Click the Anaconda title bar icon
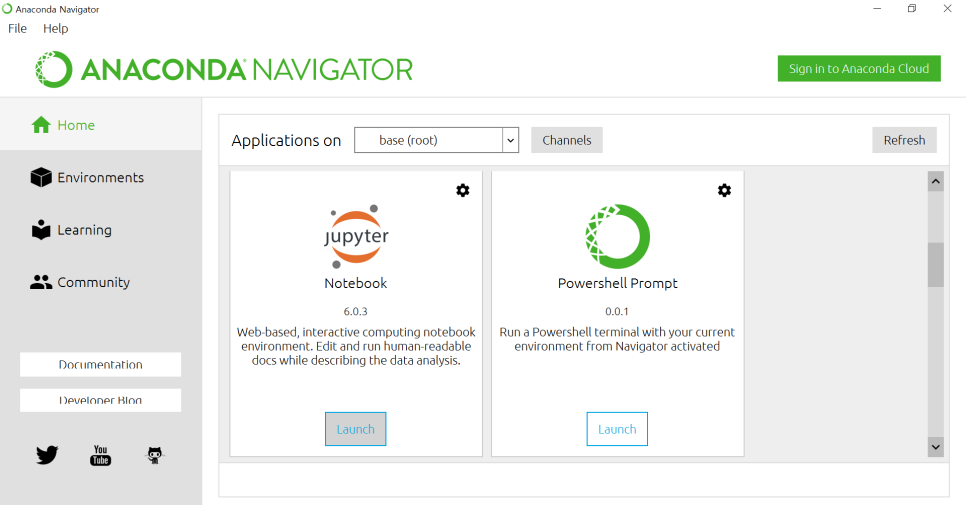The height and width of the screenshot is (505, 966). (x=7, y=9)
